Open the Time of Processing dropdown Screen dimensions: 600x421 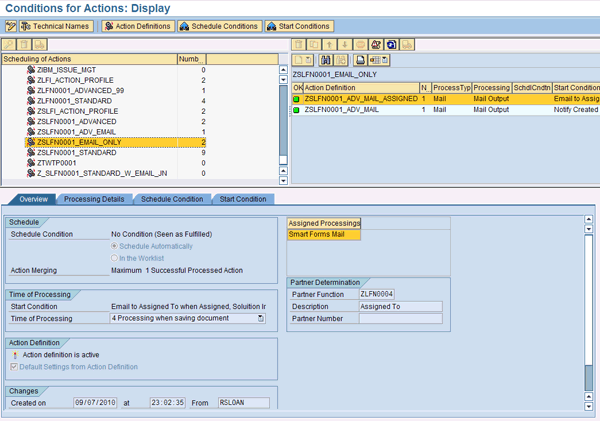coord(261,318)
